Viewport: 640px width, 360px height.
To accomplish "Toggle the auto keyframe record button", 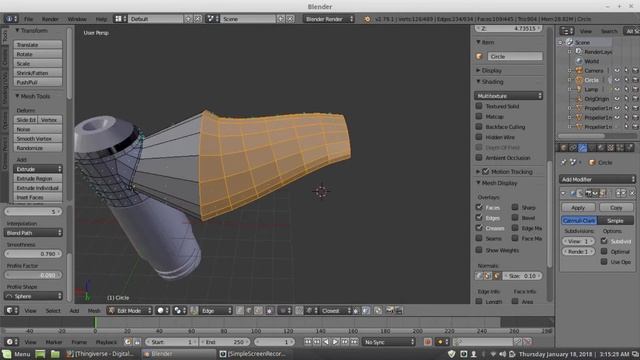I will [427, 342].
